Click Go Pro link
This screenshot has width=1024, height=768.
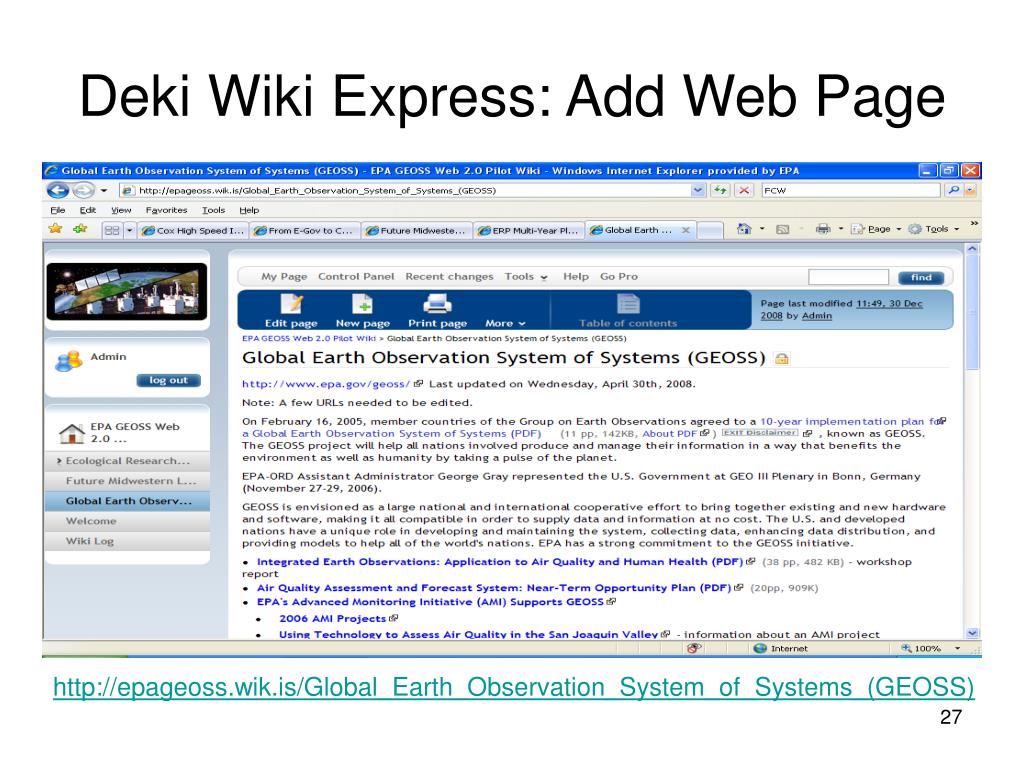pyautogui.click(x=618, y=276)
